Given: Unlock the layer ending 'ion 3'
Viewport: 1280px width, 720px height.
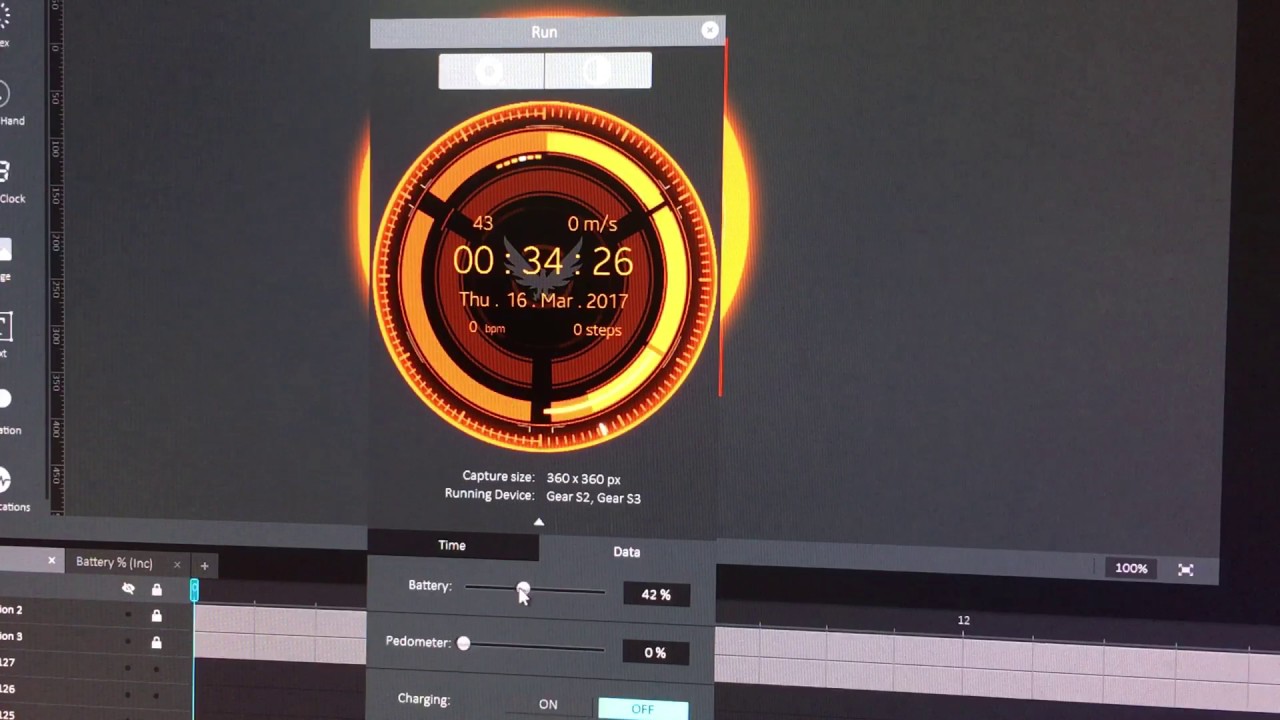Looking at the screenshot, I should 156,643.
